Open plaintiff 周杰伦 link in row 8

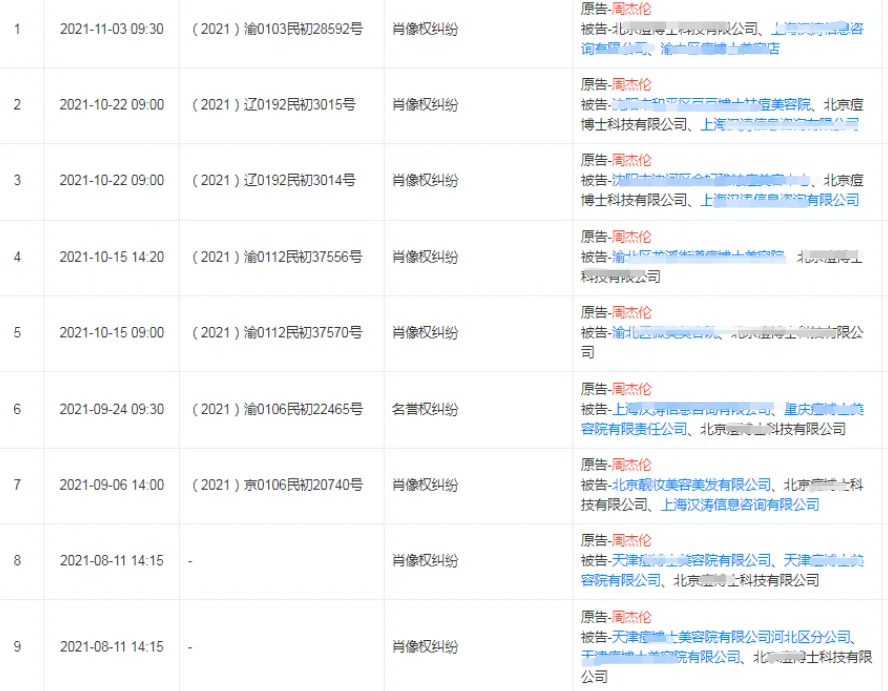(631, 540)
